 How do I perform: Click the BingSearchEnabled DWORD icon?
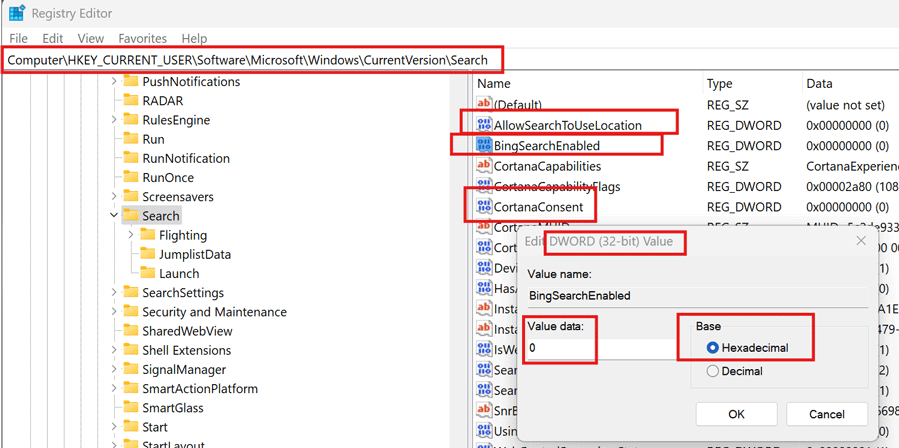[484, 145]
